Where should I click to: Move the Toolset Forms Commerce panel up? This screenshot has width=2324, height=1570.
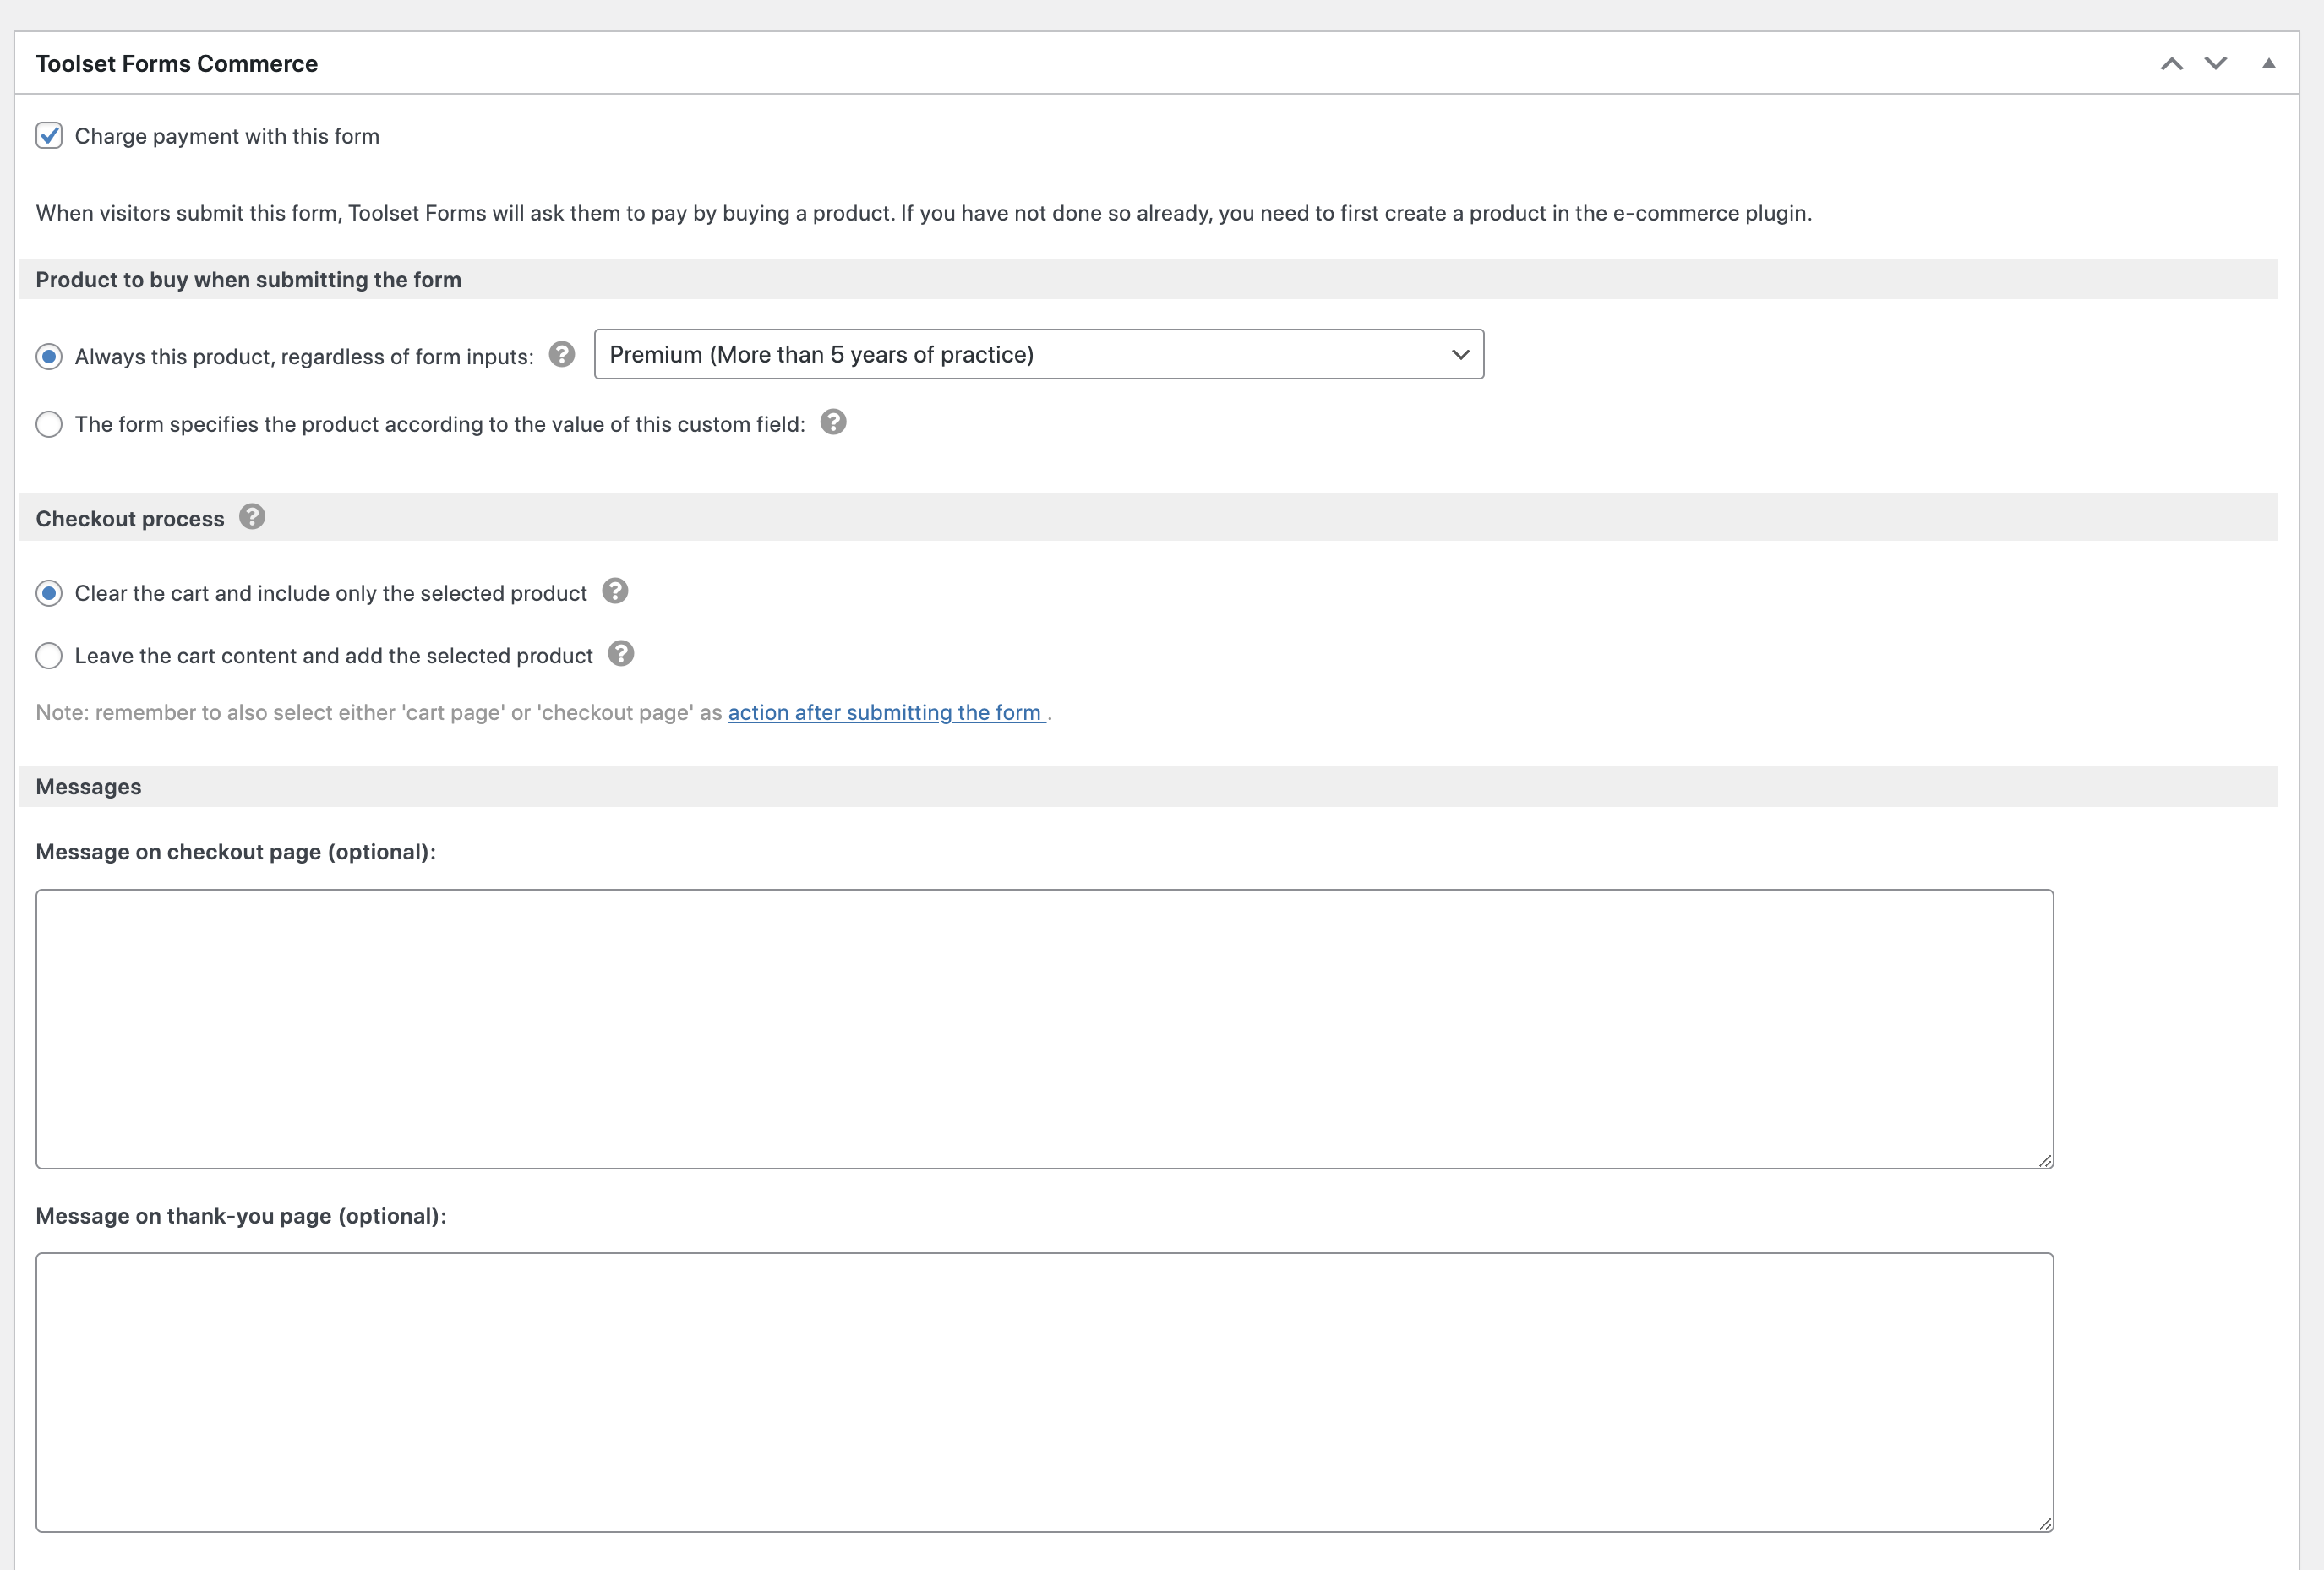coord(2171,64)
